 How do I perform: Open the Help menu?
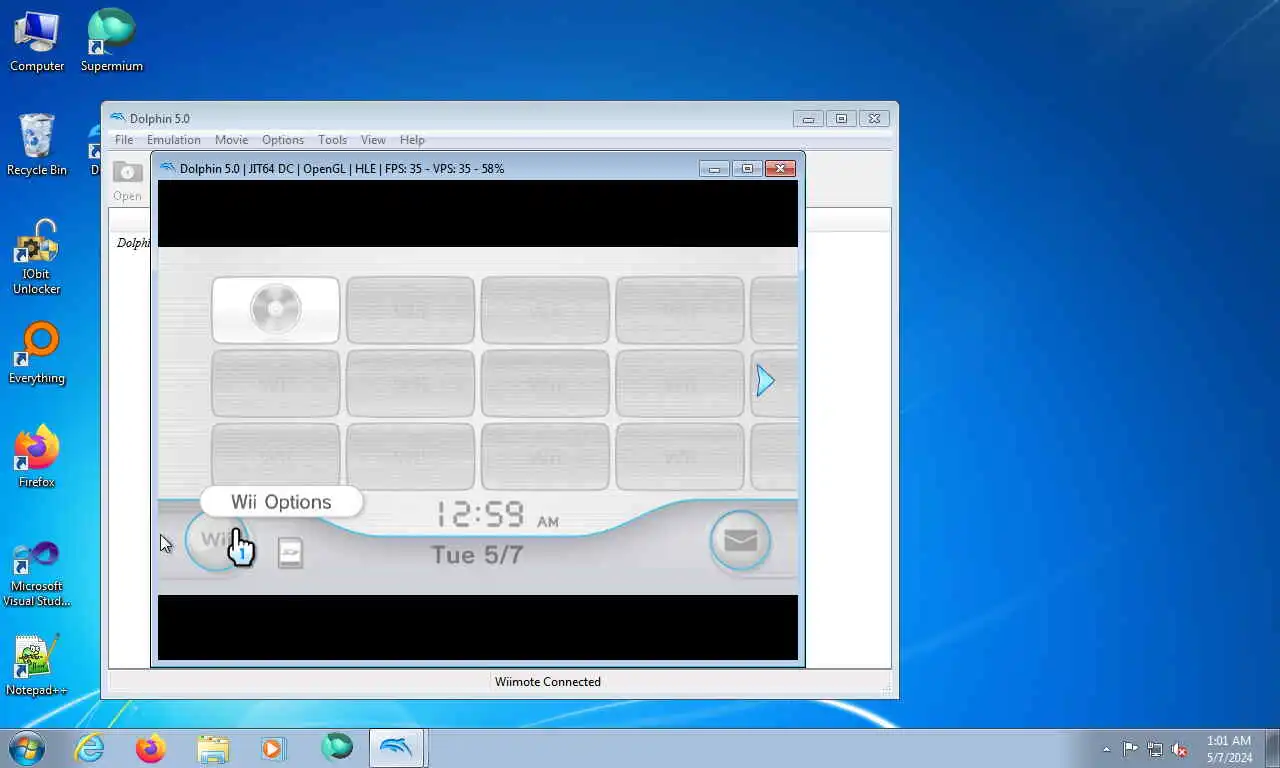412,140
